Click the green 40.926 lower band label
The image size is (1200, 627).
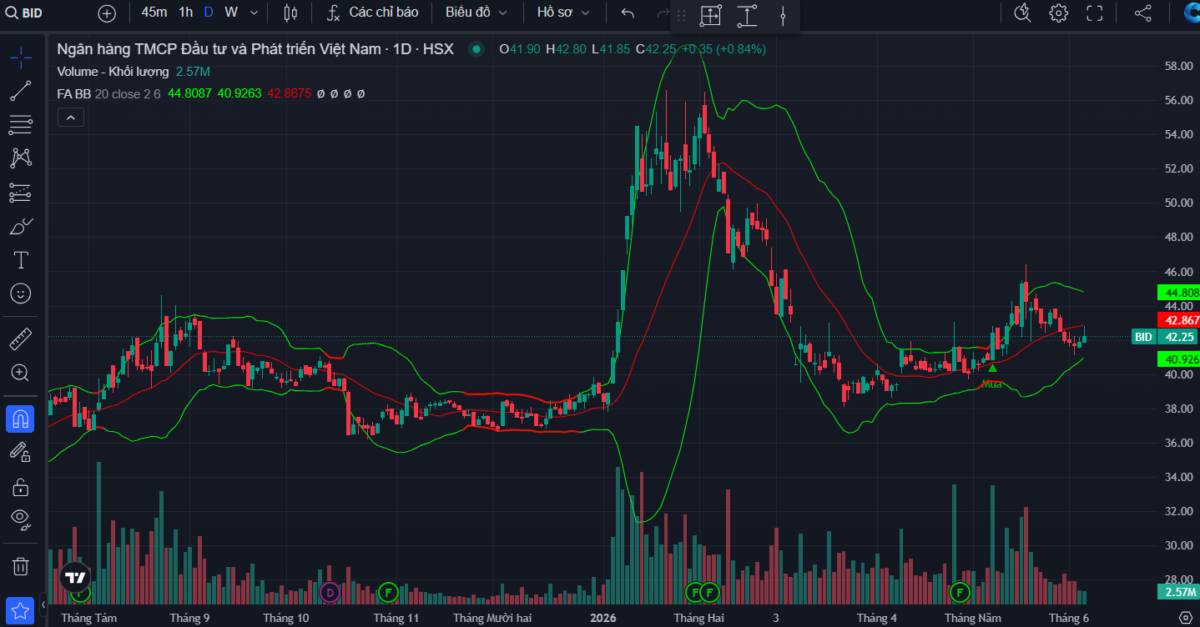(1177, 358)
